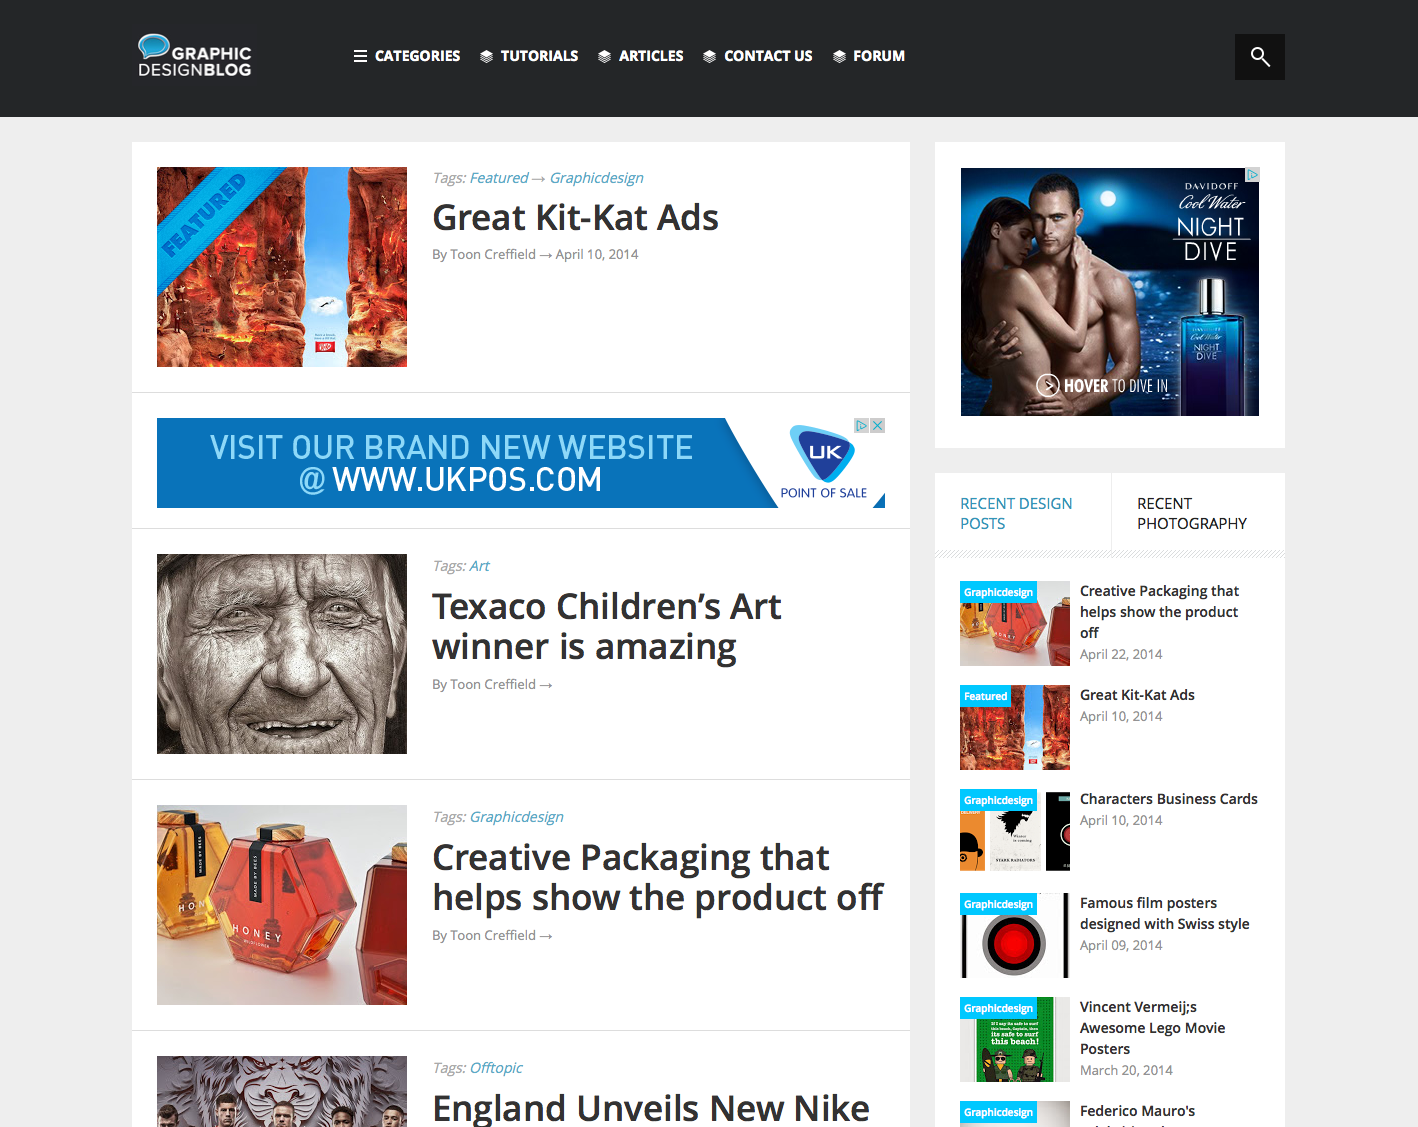This screenshot has width=1418, height=1127.
Task: Go to Tutorials menu item
Action: tap(539, 56)
